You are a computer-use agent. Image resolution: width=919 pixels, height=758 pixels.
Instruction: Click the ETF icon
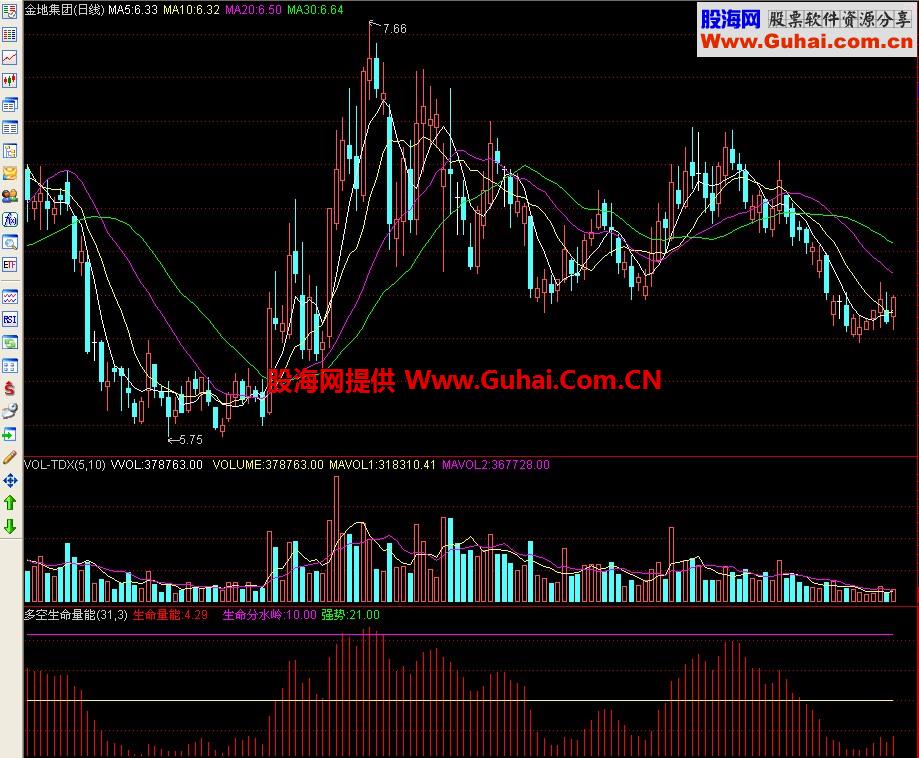click(x=9, y=265)
